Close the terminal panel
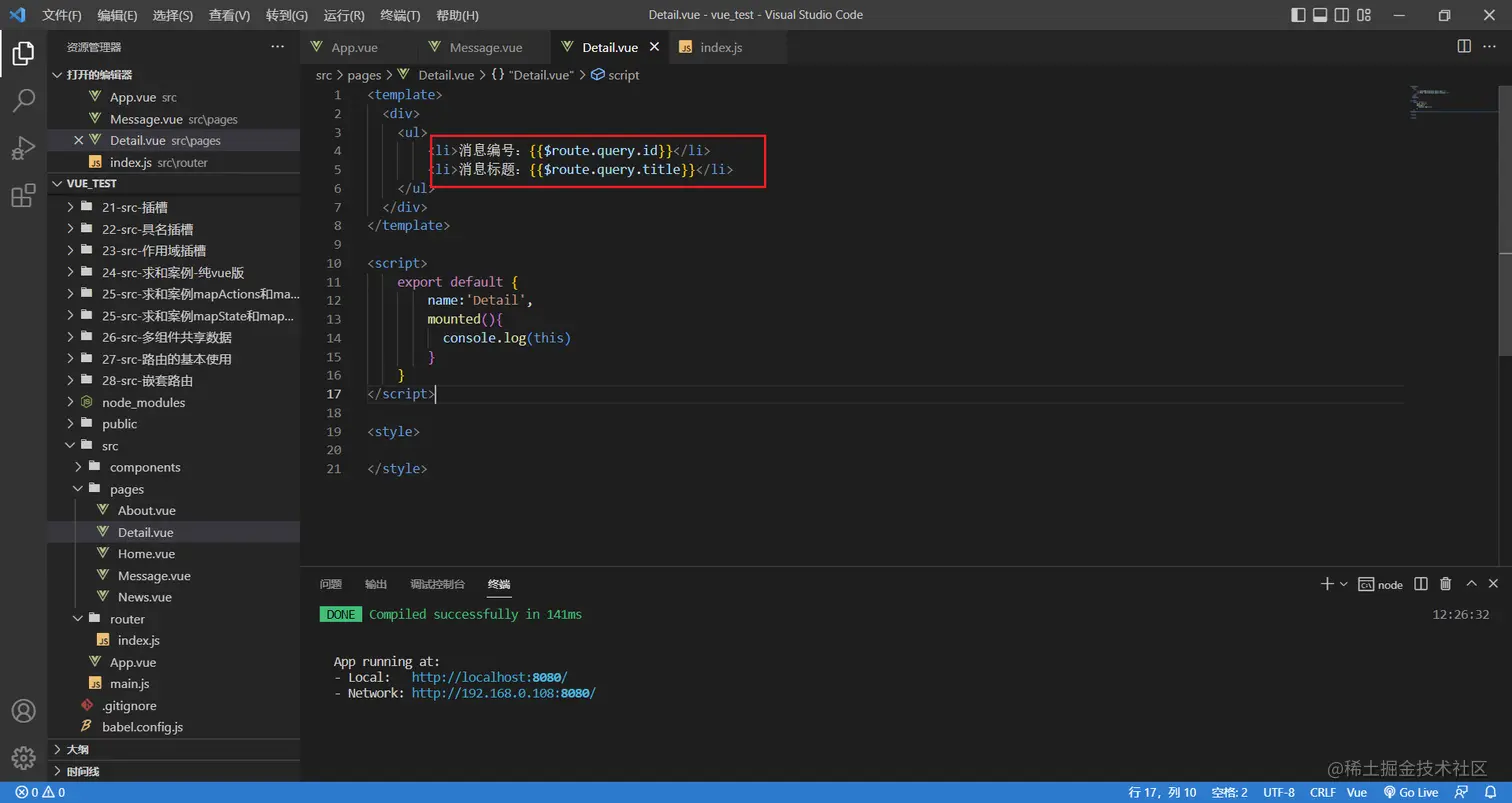Screen dimensions: 1512x803 1494,584
